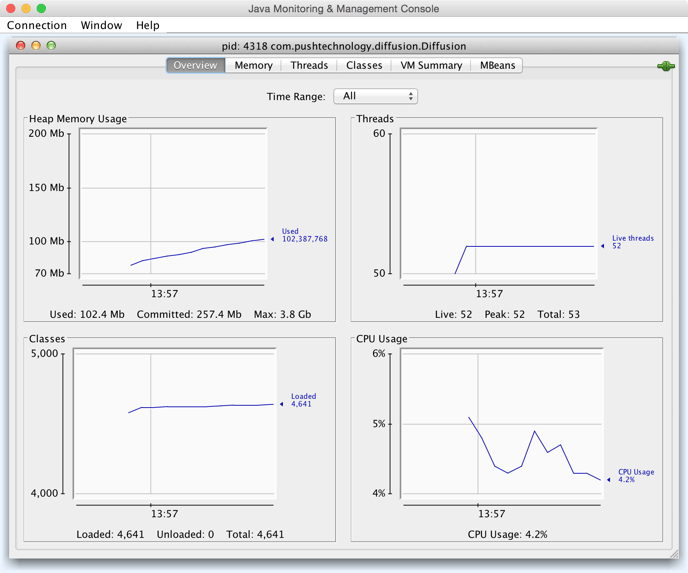Open the Help menu
The height and width of the screenshot is (573, 688).
(147, 25)
